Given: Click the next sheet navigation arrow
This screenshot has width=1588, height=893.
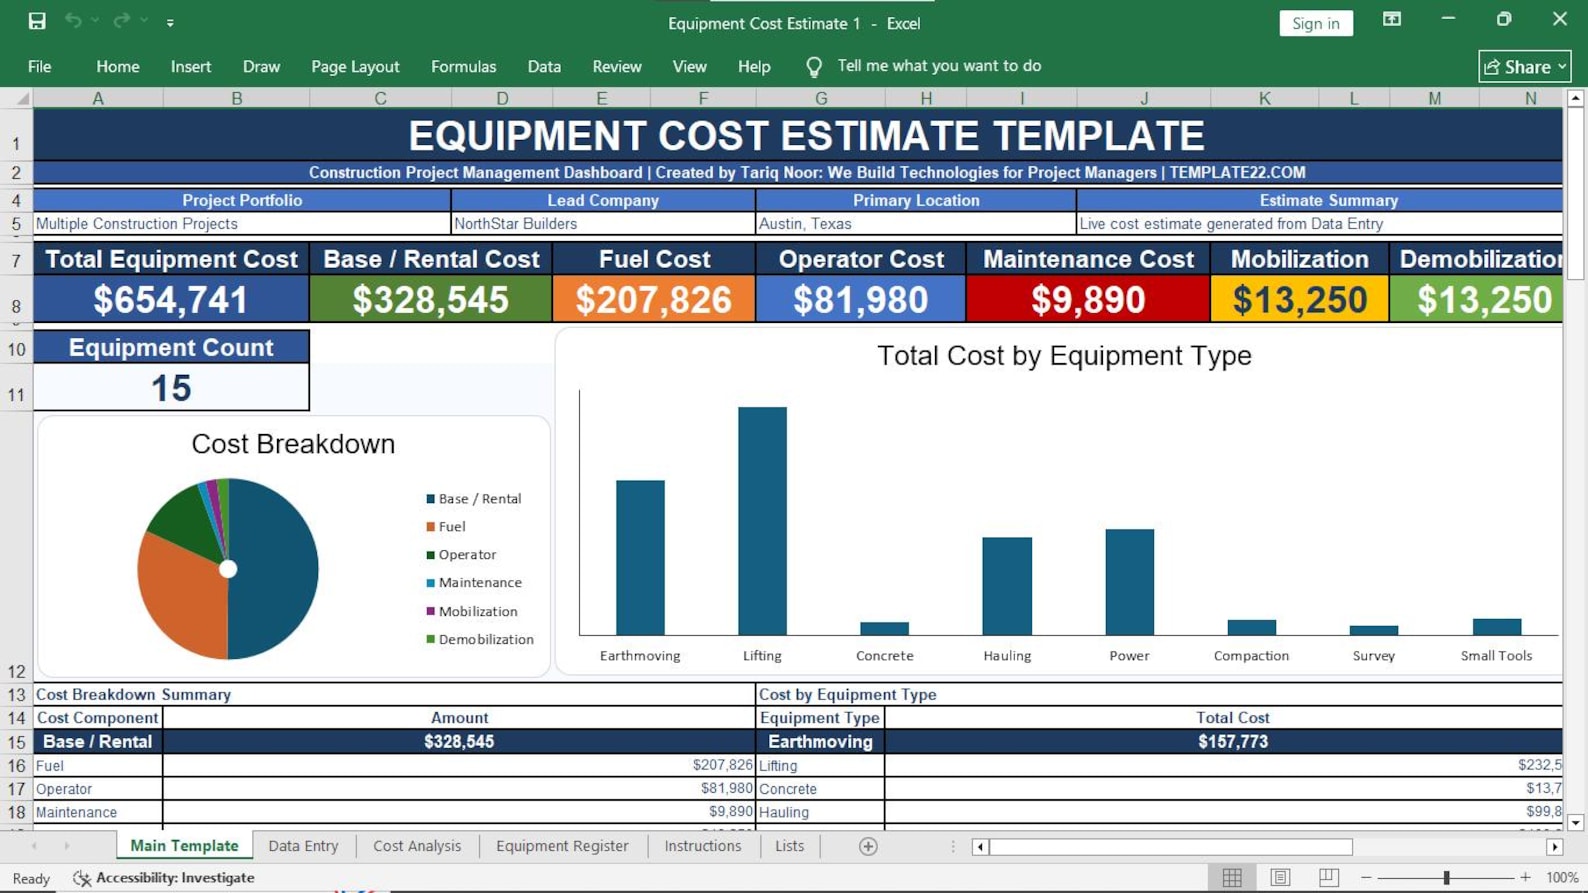Looking at the screenshot, I should pyautogui.click(x=67, y=846).
